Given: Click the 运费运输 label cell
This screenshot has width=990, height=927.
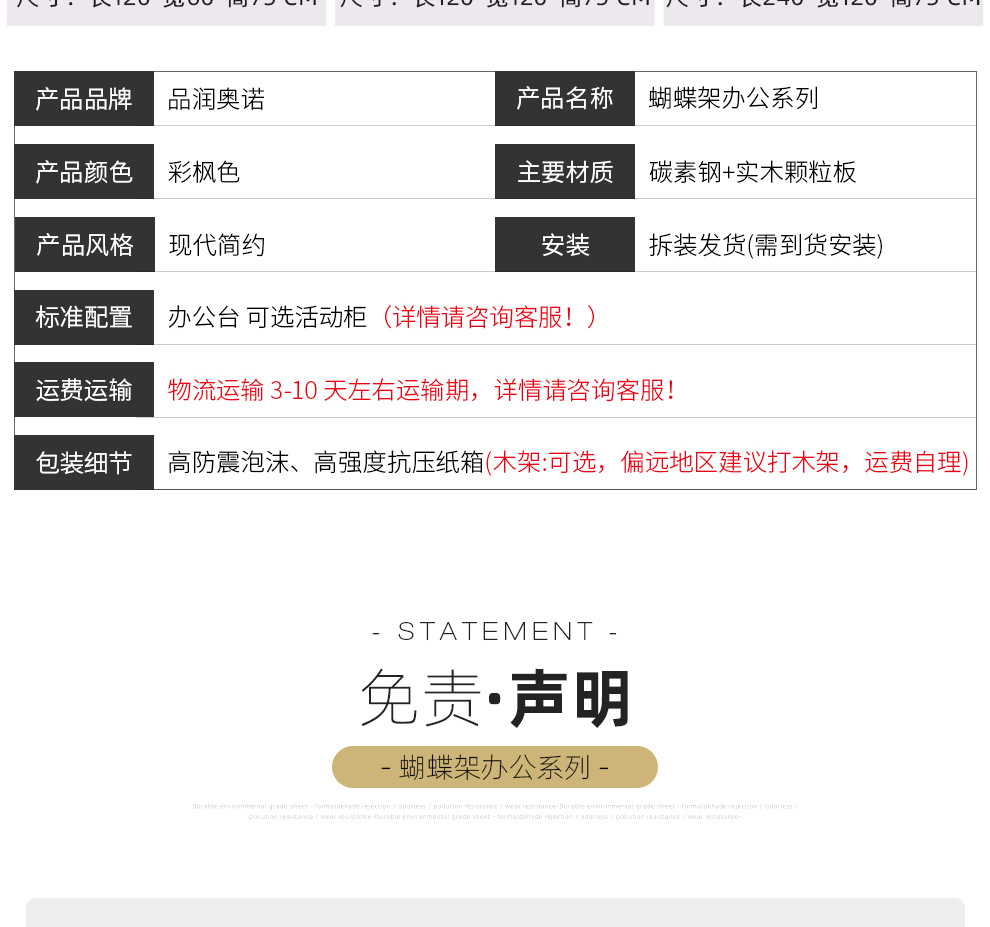Looking at the screenshot, I should [x=84, y=390].
